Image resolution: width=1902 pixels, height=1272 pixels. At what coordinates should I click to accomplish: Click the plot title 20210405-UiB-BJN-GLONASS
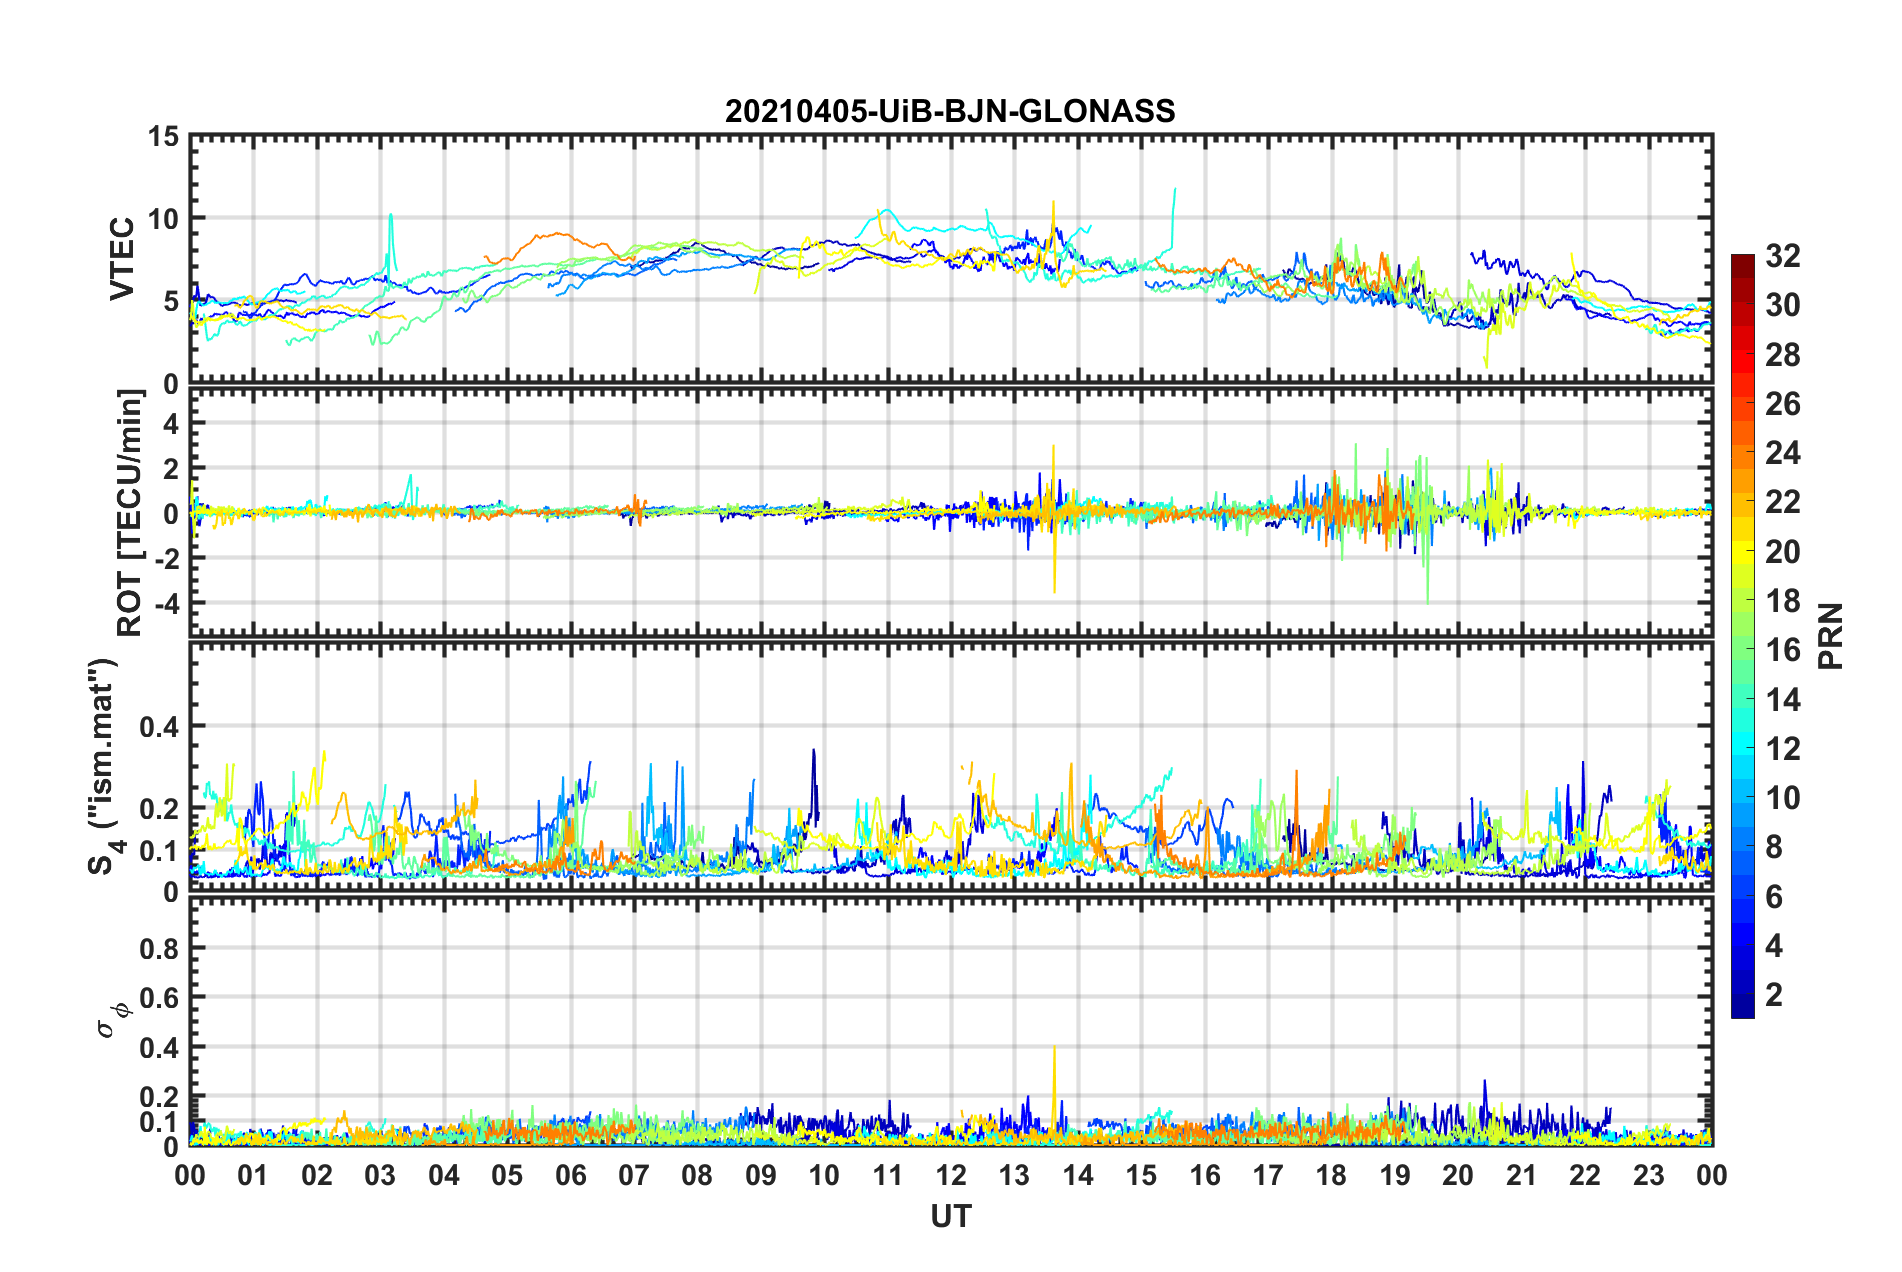pyautogui.click(x=950, y=111)
